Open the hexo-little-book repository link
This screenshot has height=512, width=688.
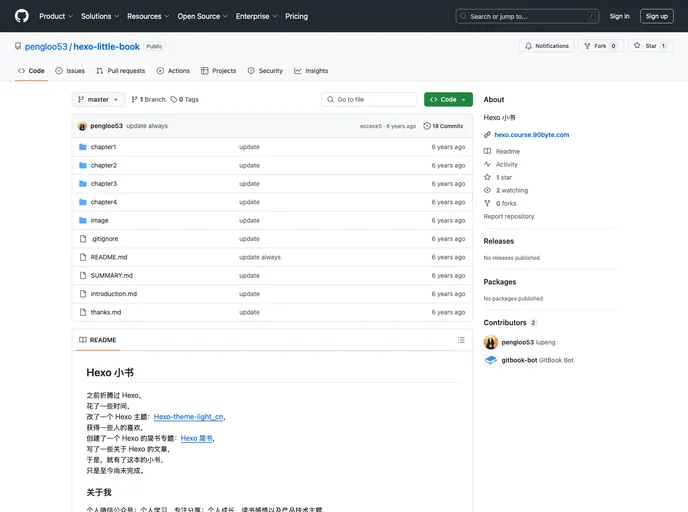pyautogui.click(x=106, y=47)
